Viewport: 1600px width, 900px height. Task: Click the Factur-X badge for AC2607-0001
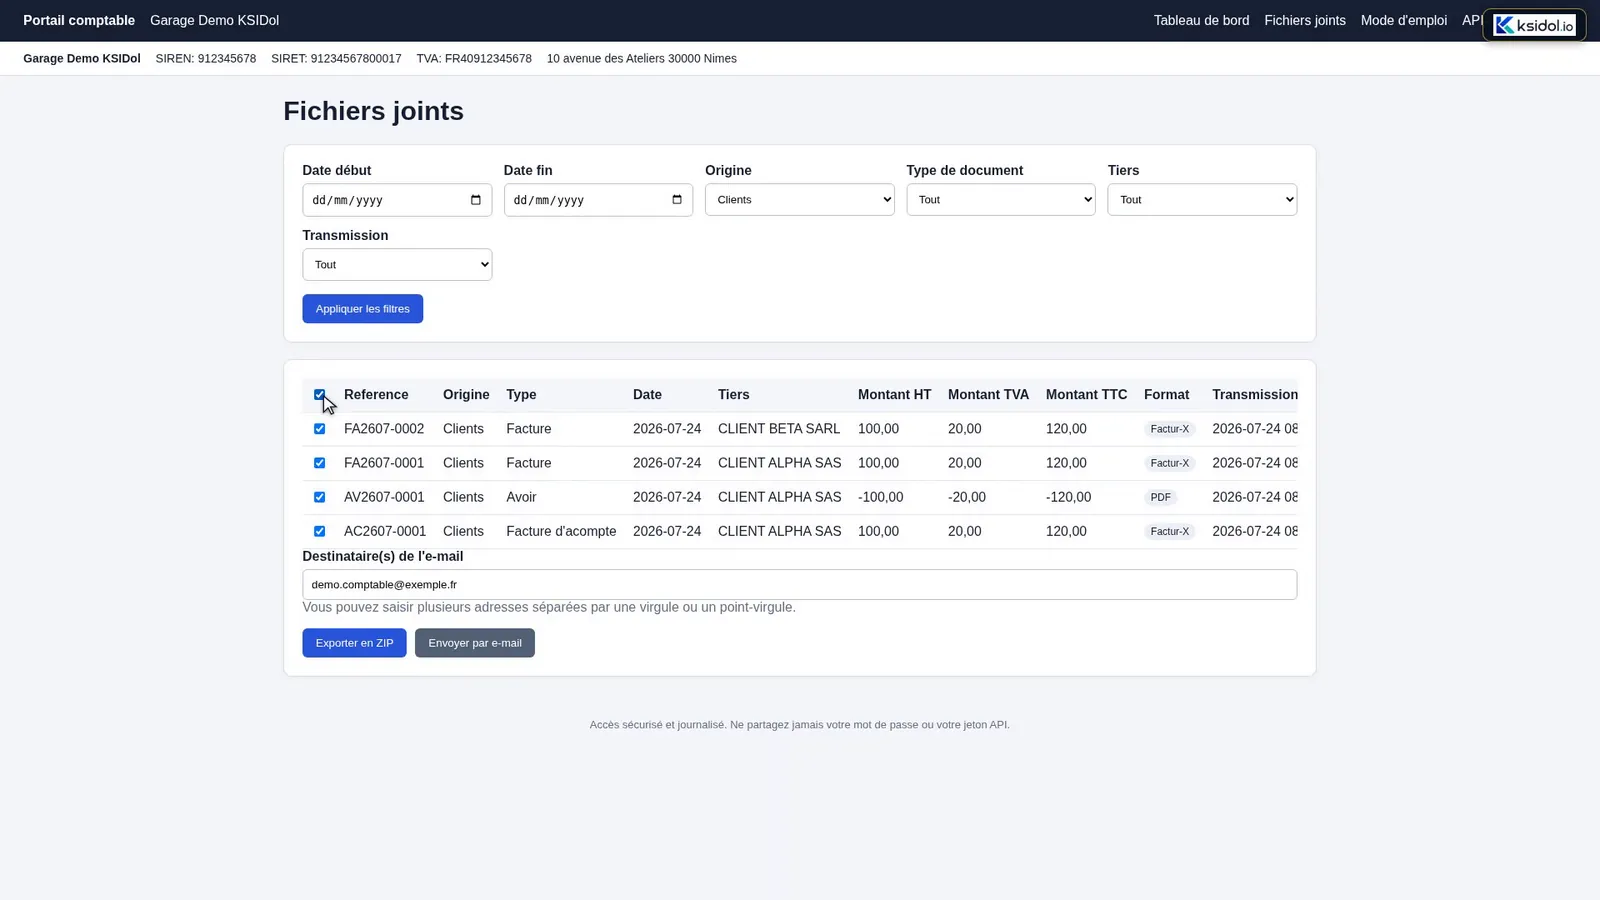click(x=1169, y=532)
